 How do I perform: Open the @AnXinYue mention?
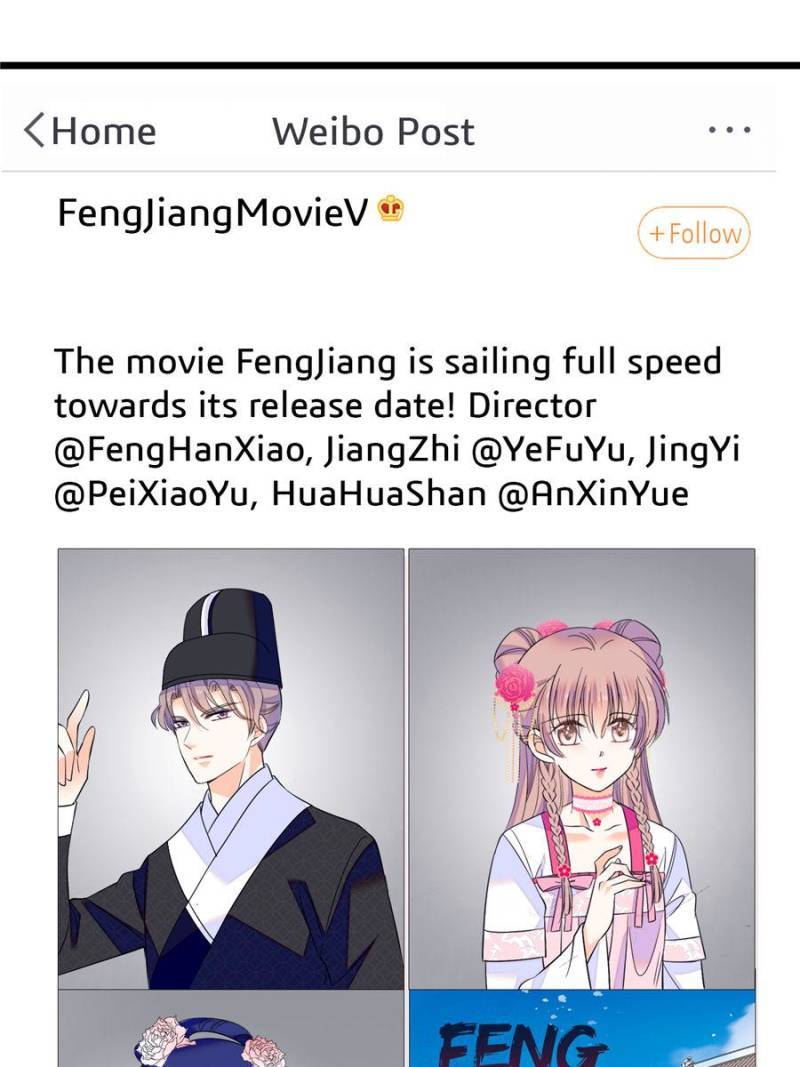coord(593,495)
